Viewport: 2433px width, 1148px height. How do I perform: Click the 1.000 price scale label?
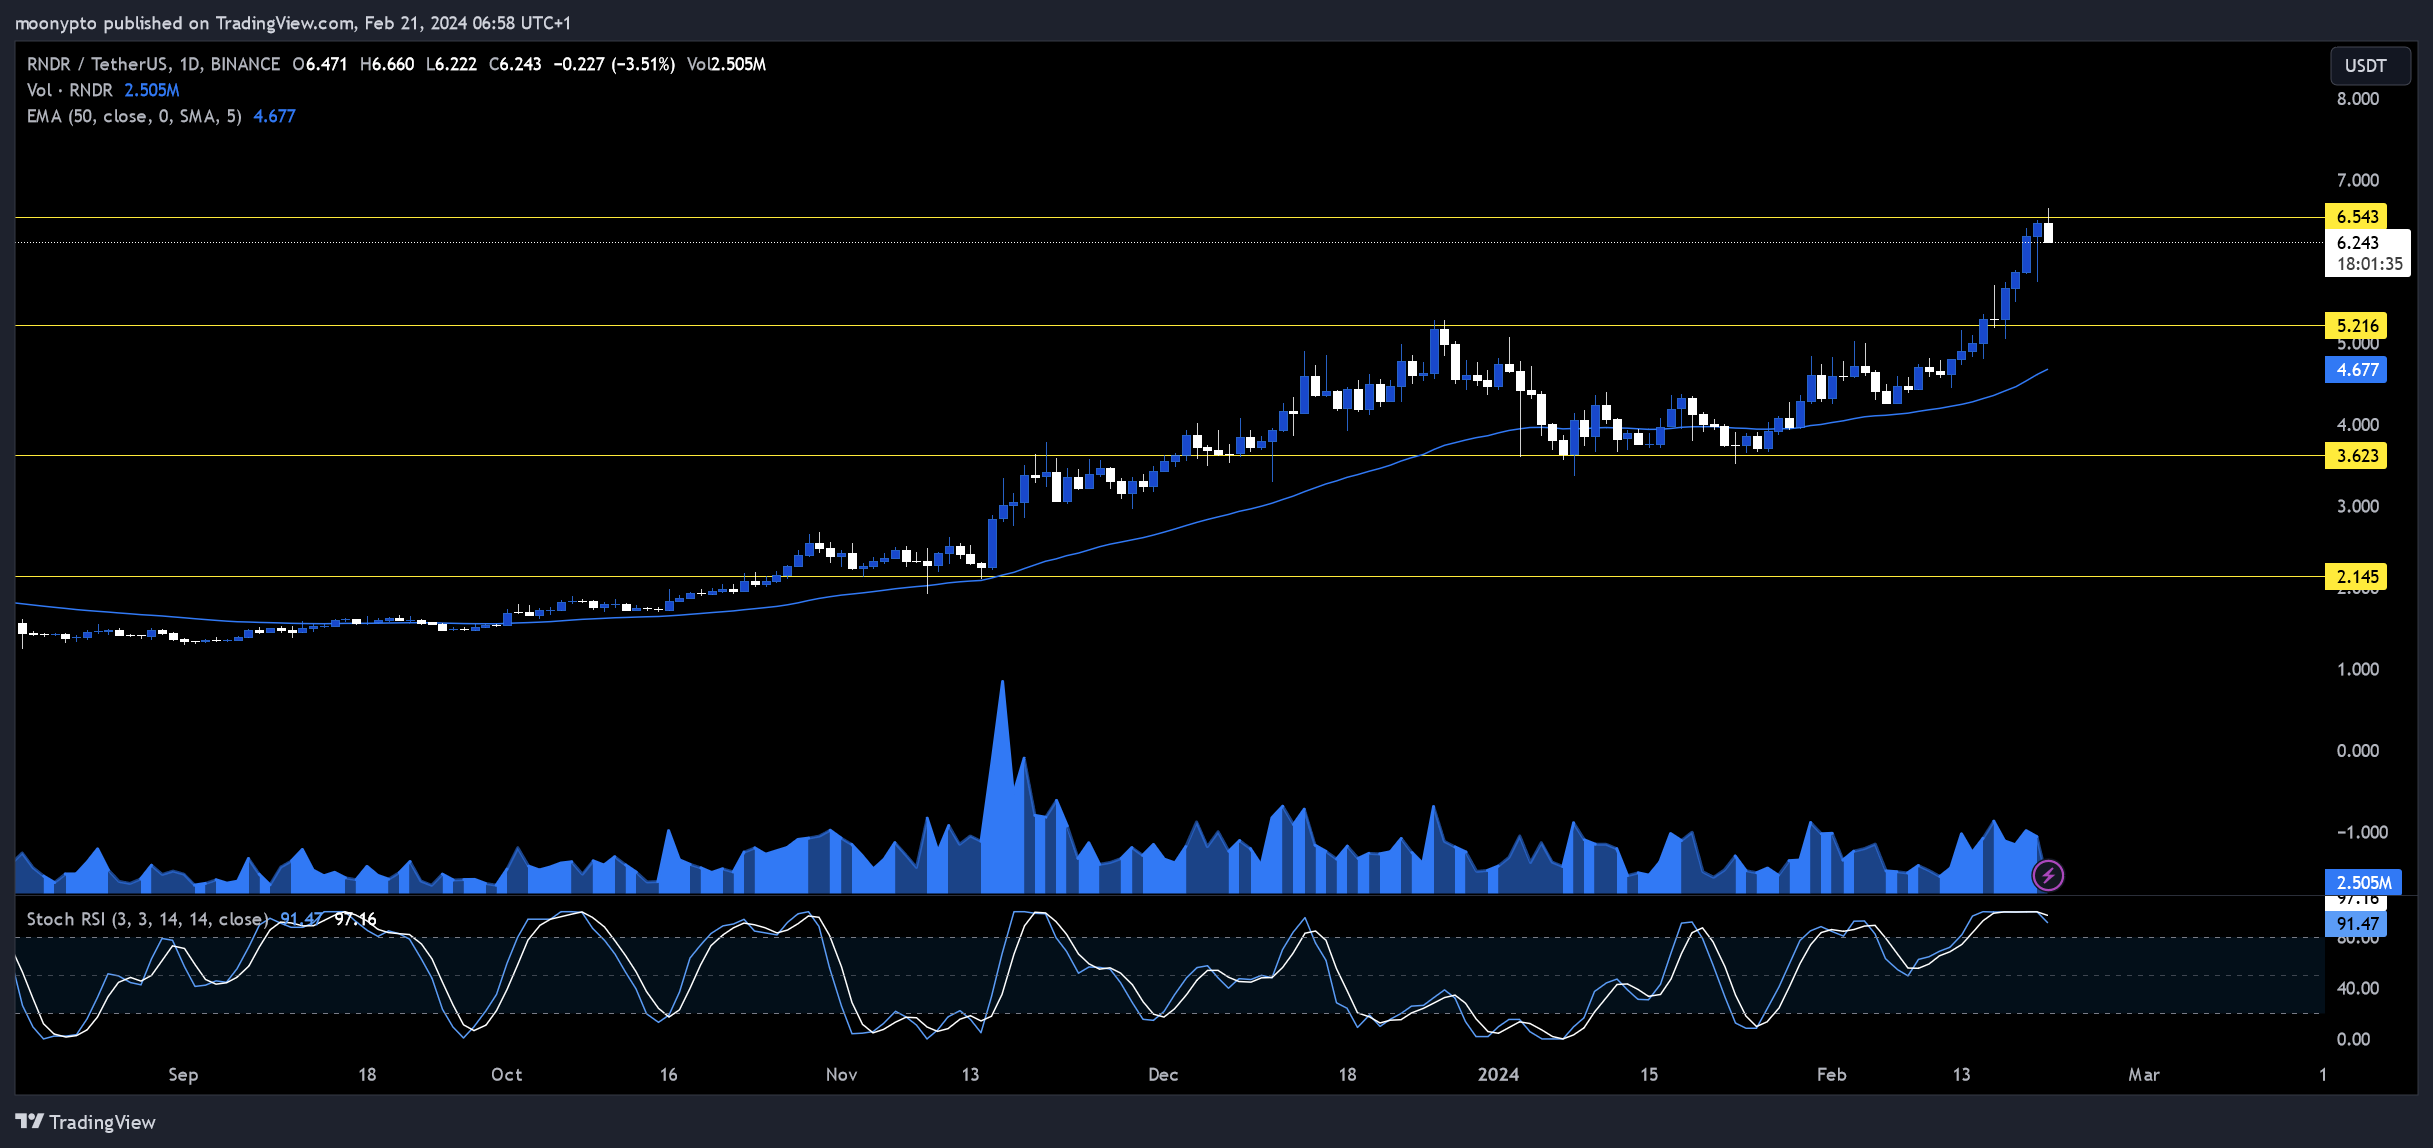point(2358,670)
